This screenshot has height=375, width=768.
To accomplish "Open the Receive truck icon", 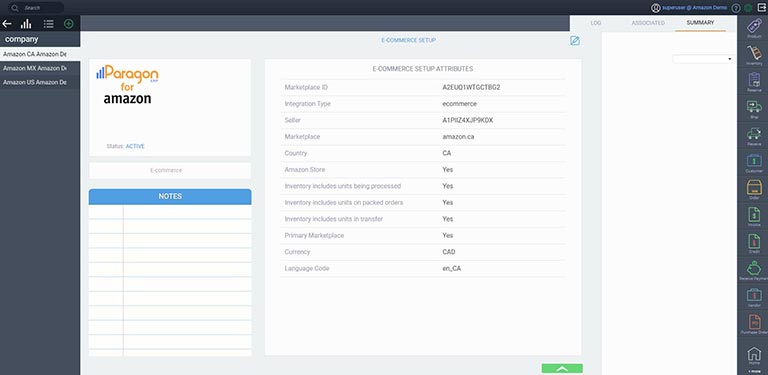I will 754,133.
